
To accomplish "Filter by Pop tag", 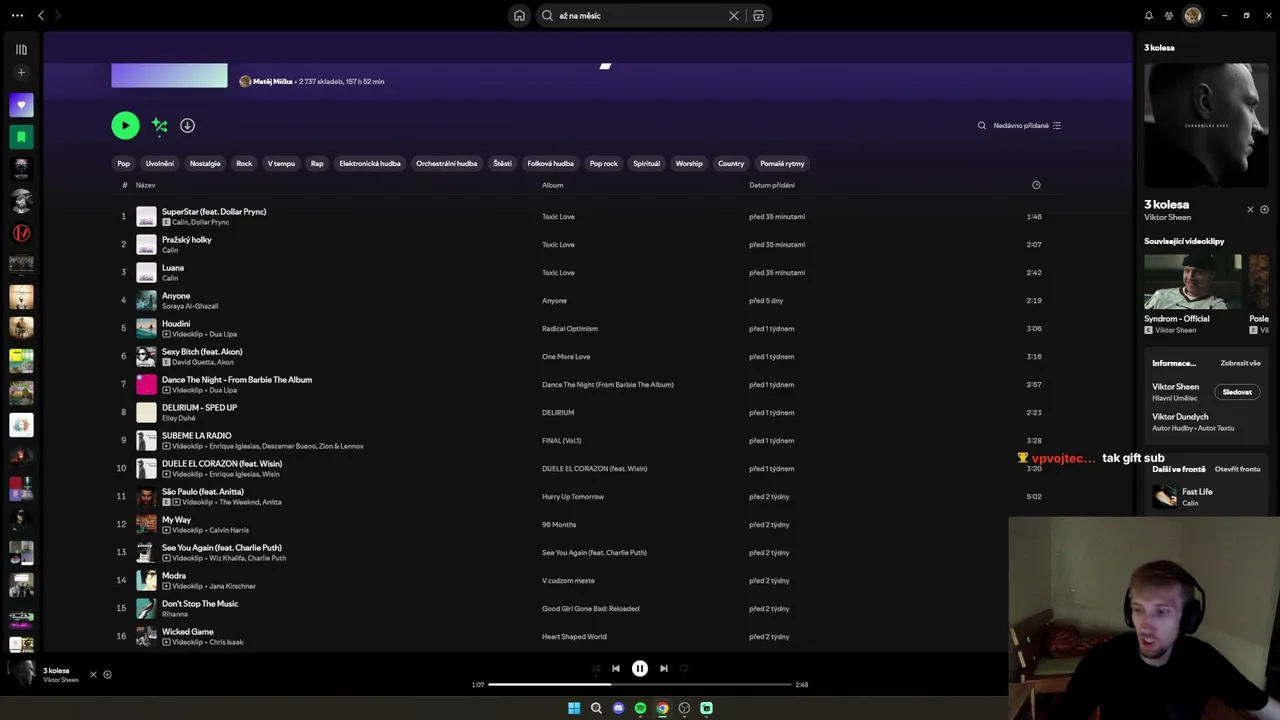I will pyautogui.click(x=124, y=164).
